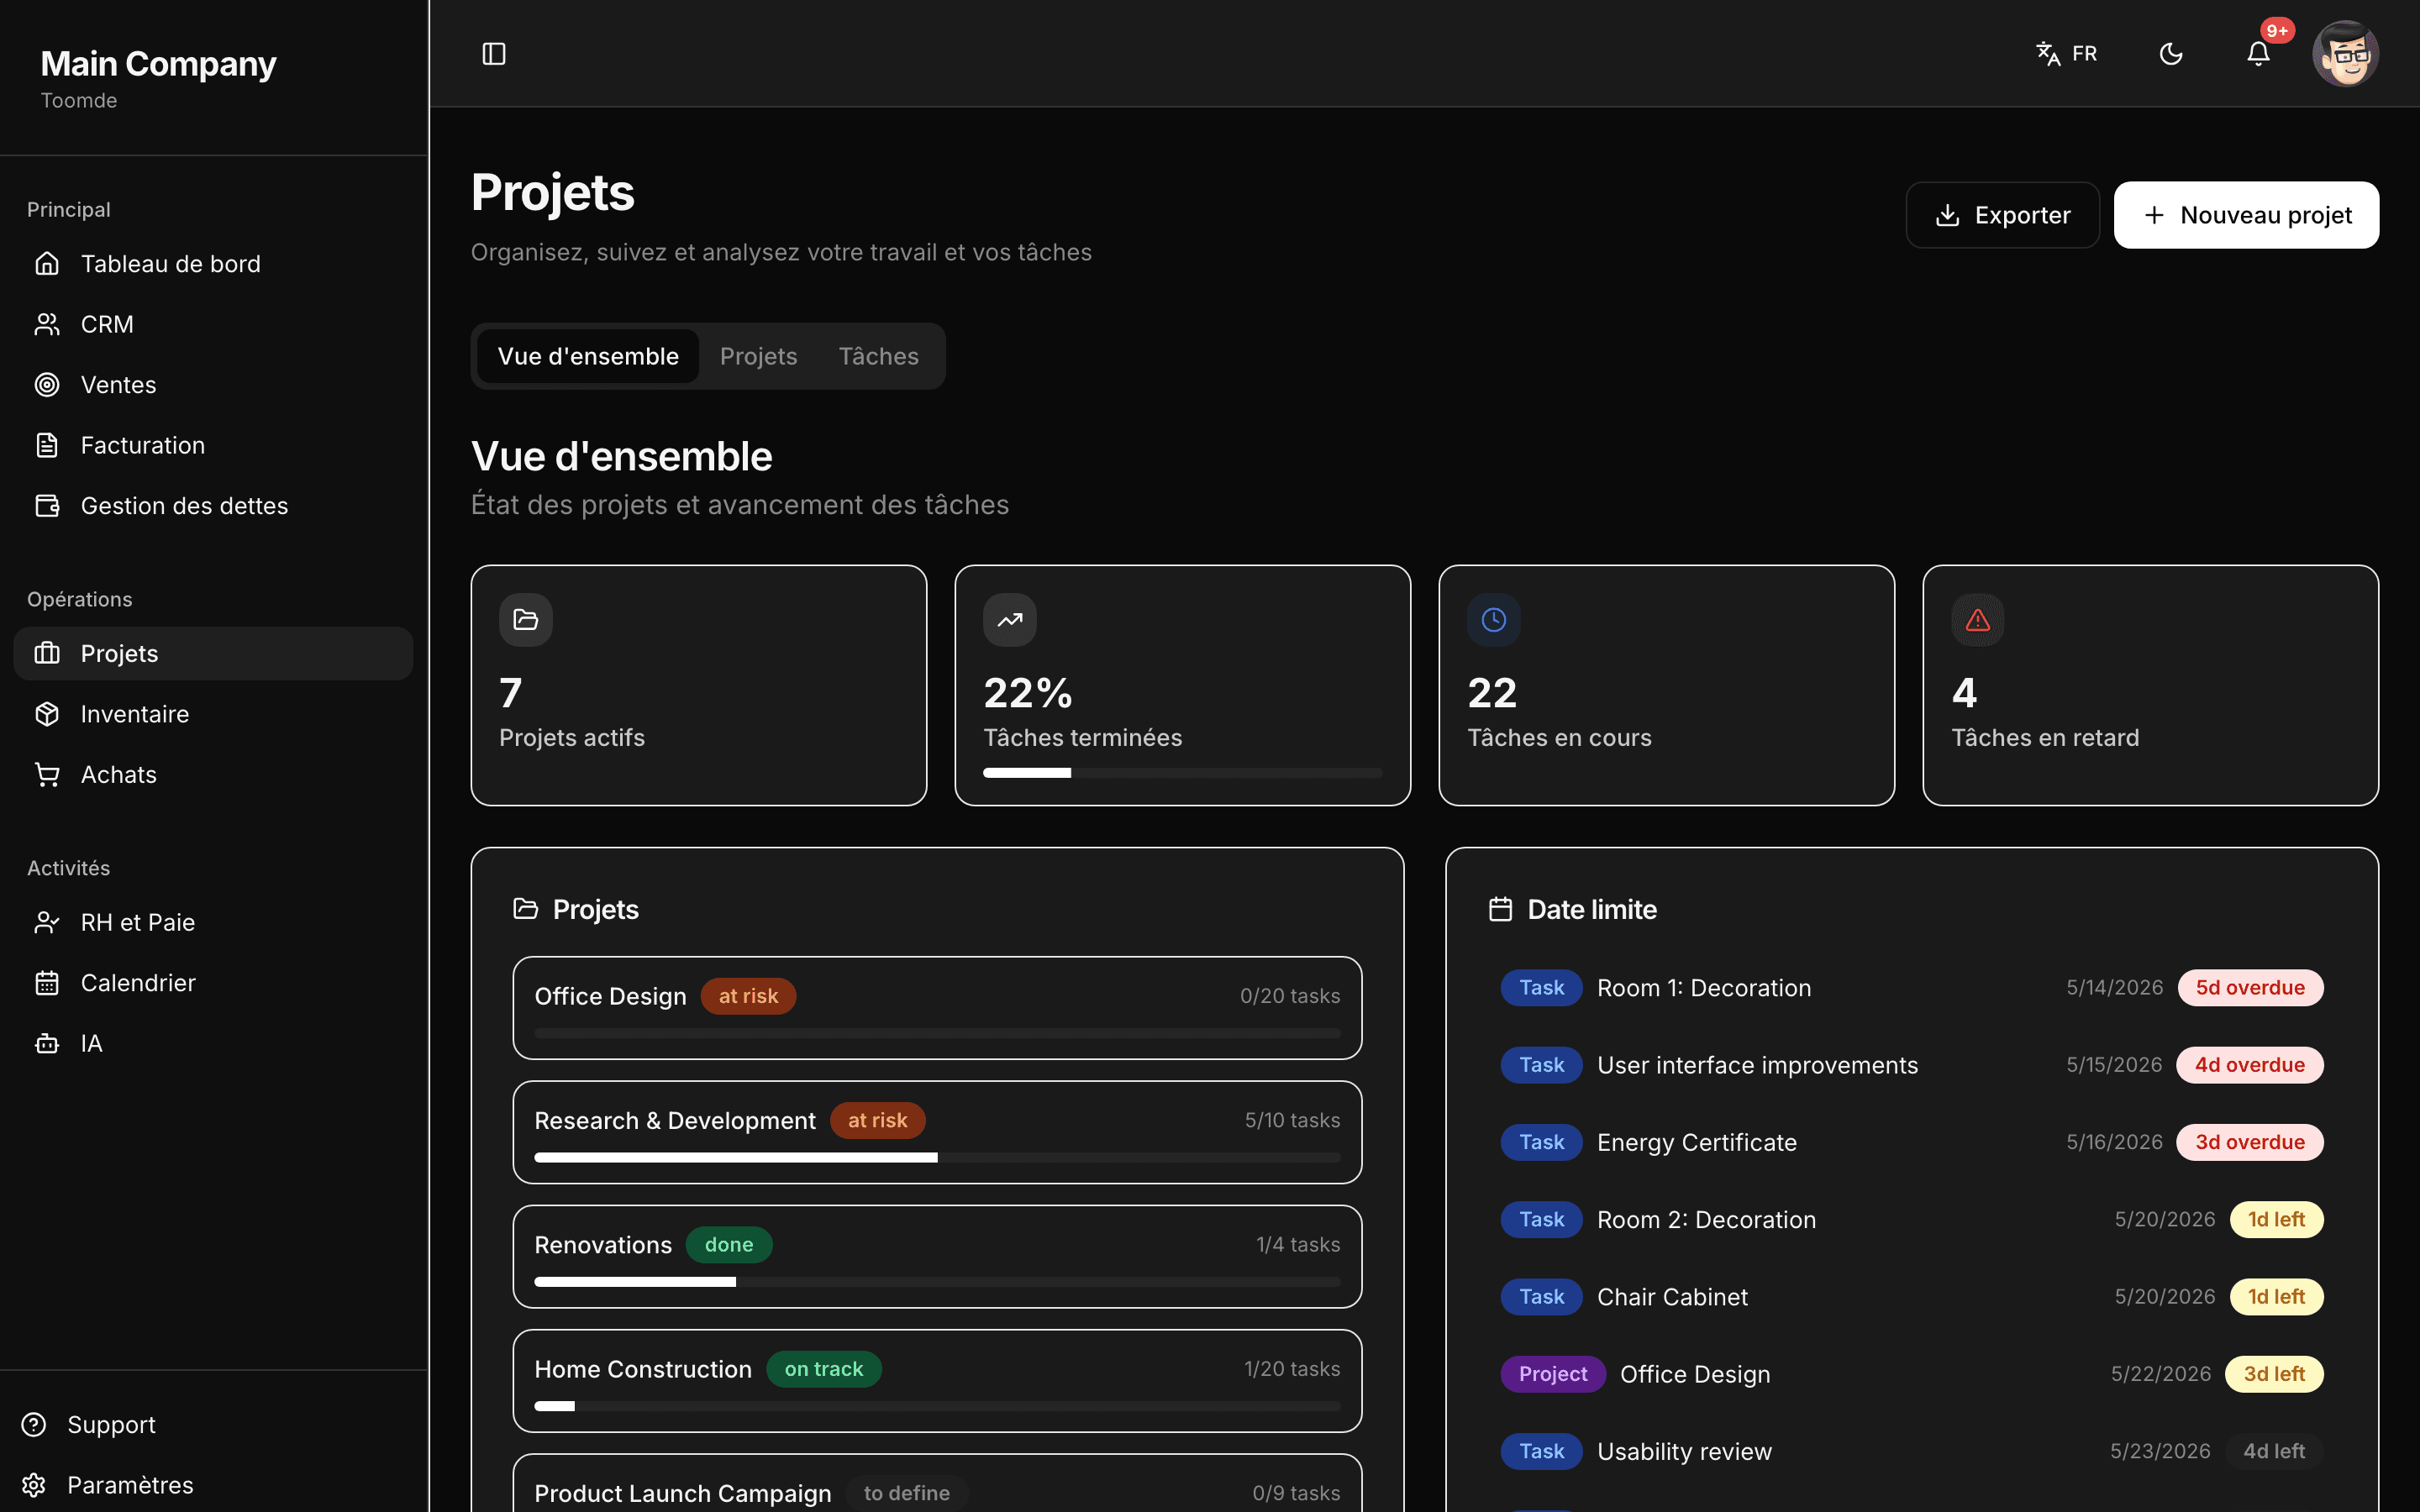
Task: Click the "done" badge on Renovations
Action: click(729, 1245)
